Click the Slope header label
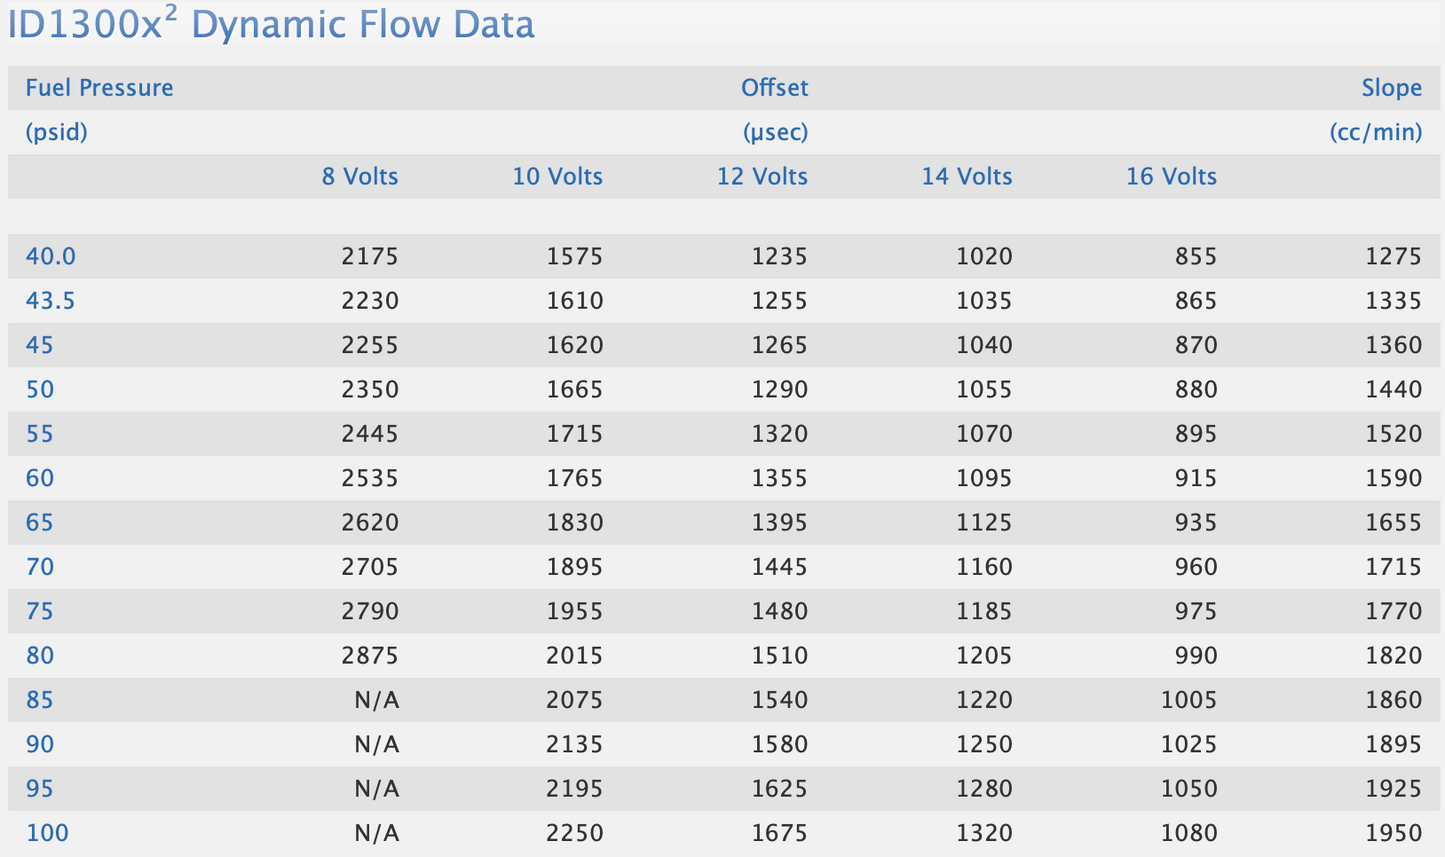The height and width of the screenshot is (857, 1445). [1391, 88]
